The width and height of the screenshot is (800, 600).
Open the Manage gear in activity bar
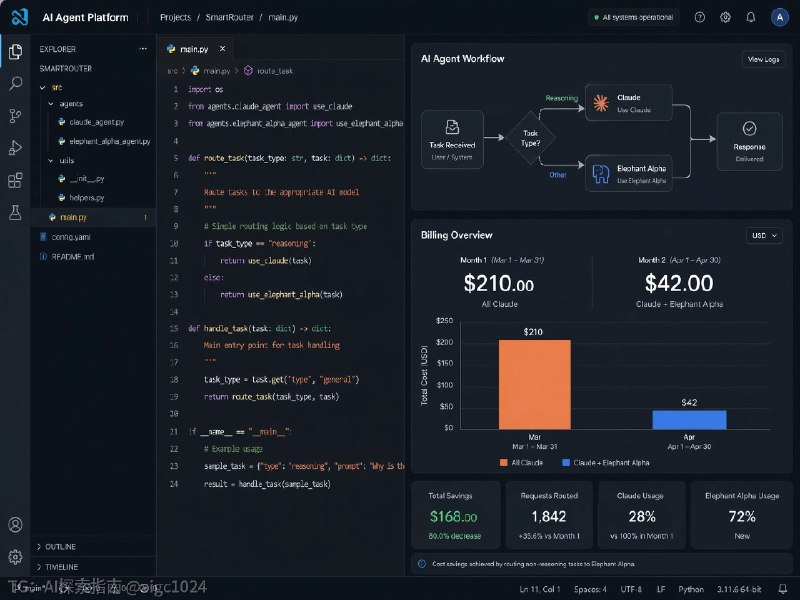pyautogui.click(x=15, y=557)
